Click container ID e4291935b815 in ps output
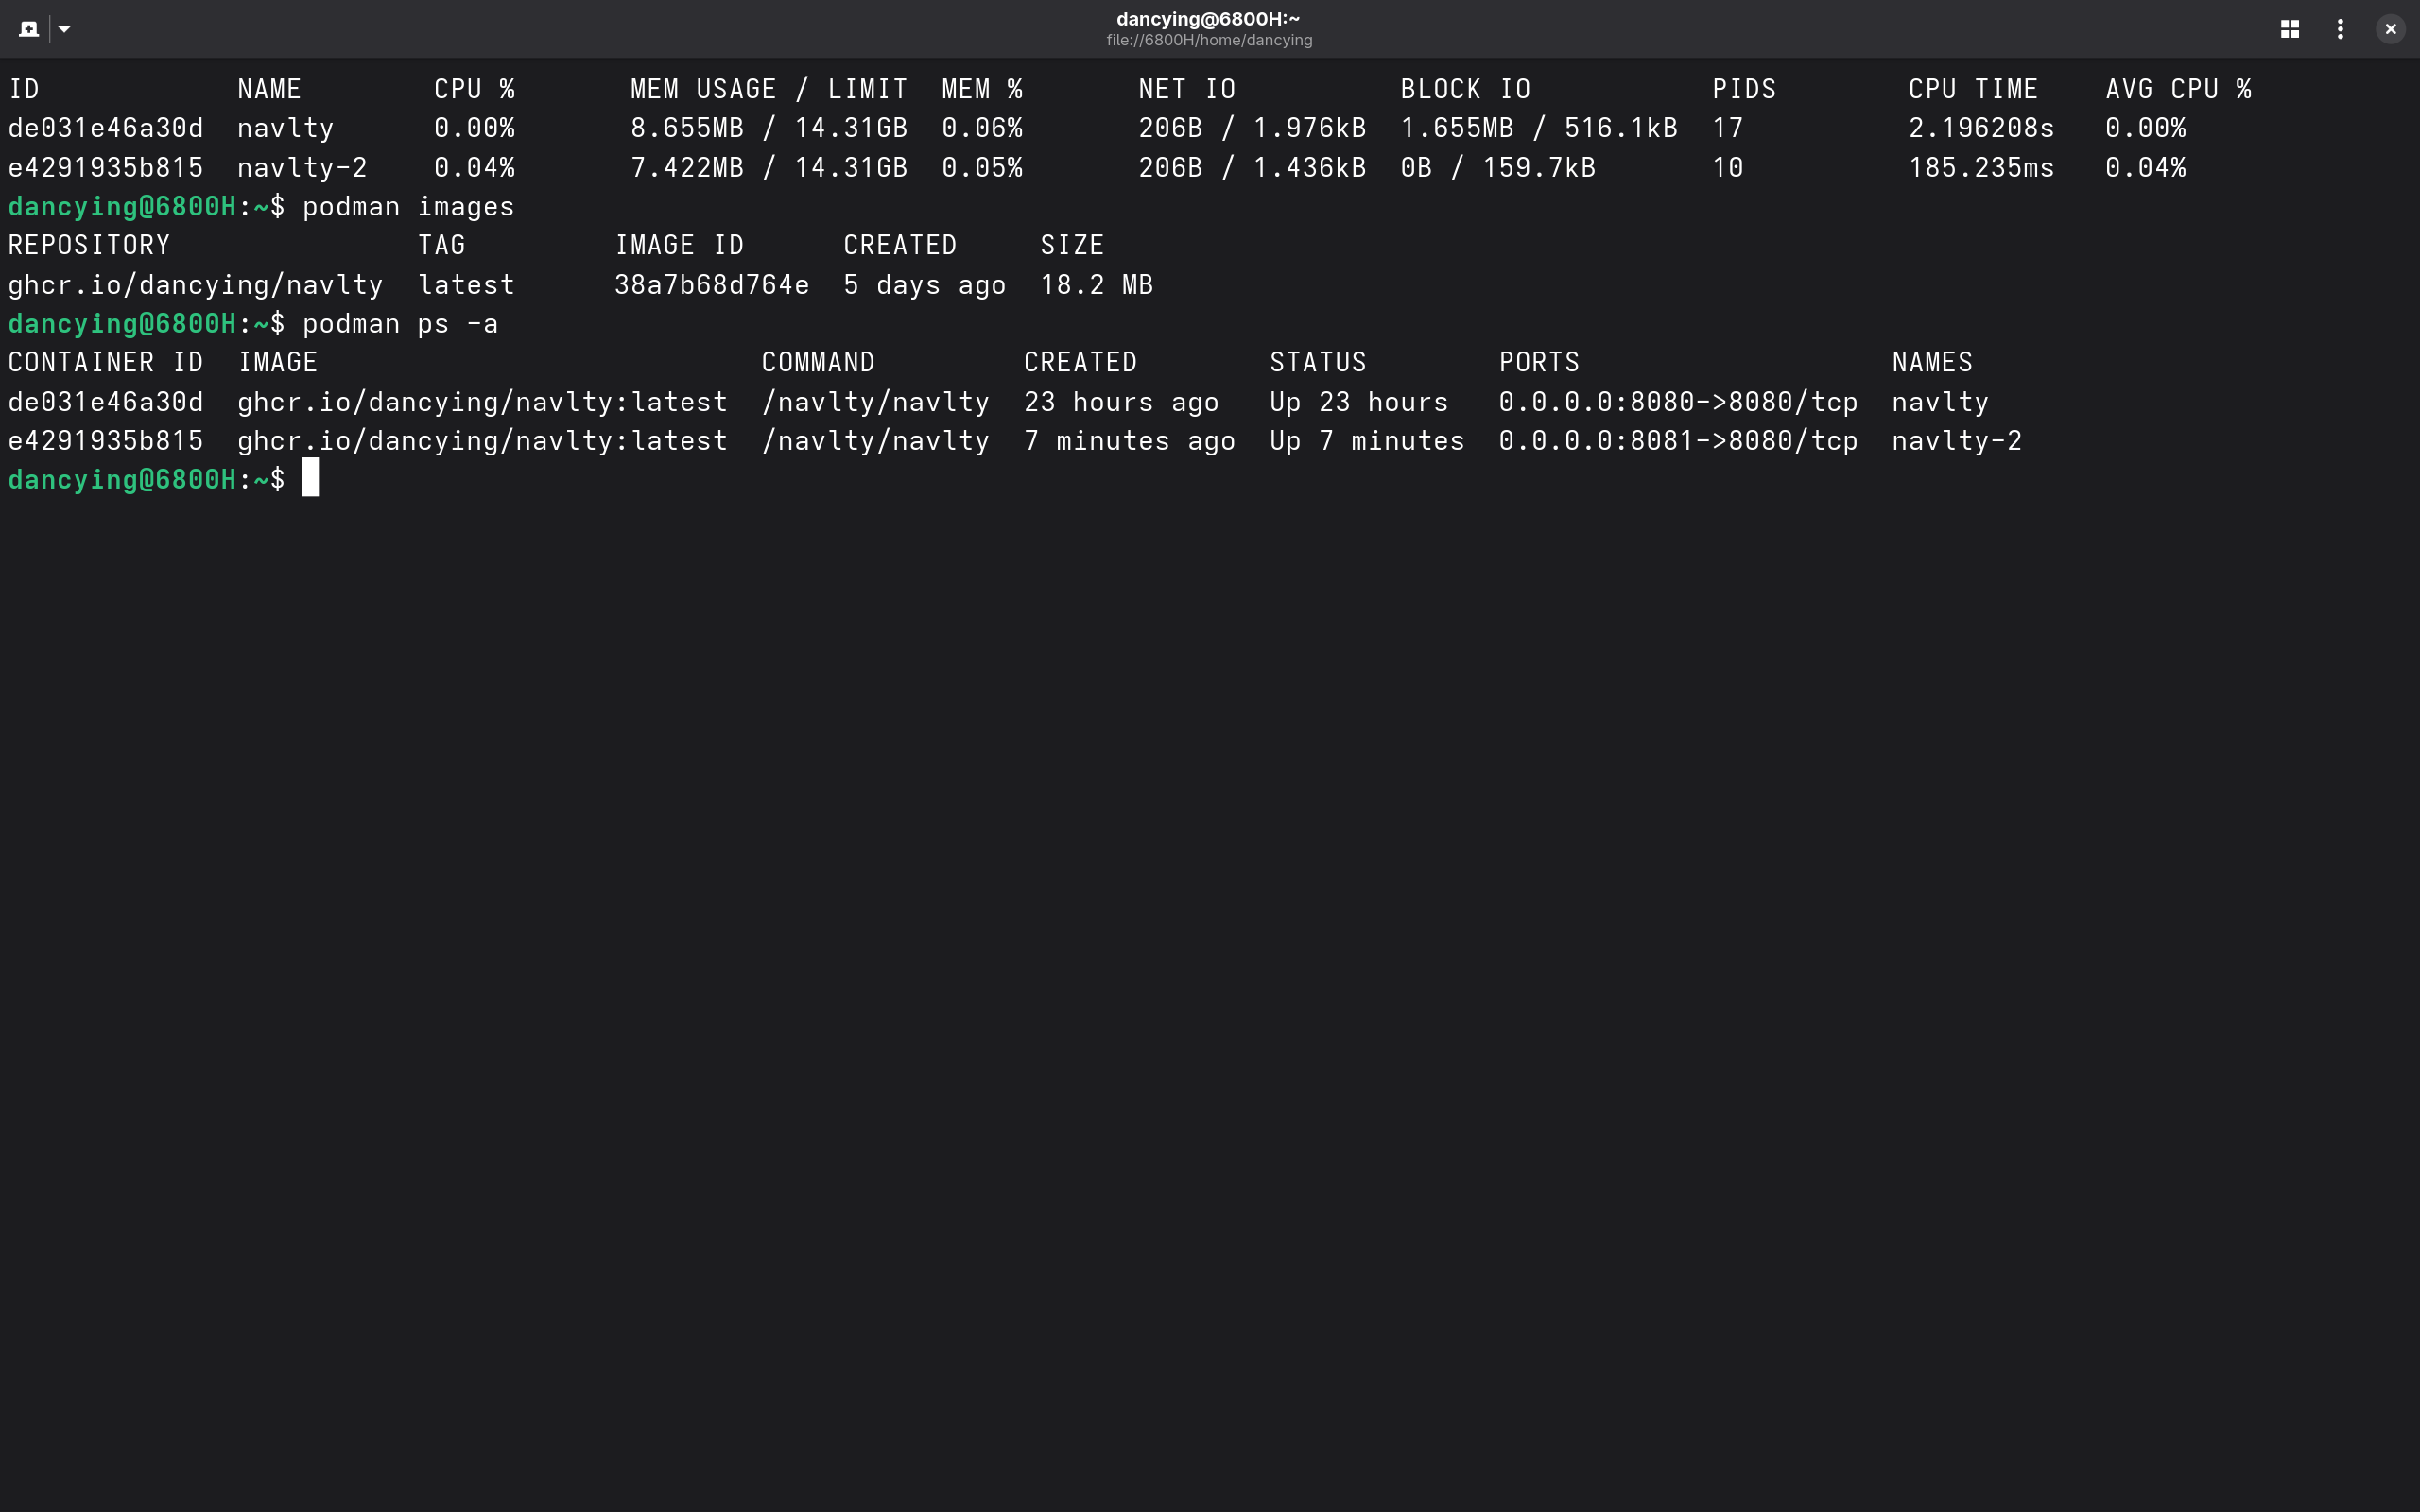The width and height of the screenshot is (2420, 1512). pyautogui.click(x=106, y=441)
